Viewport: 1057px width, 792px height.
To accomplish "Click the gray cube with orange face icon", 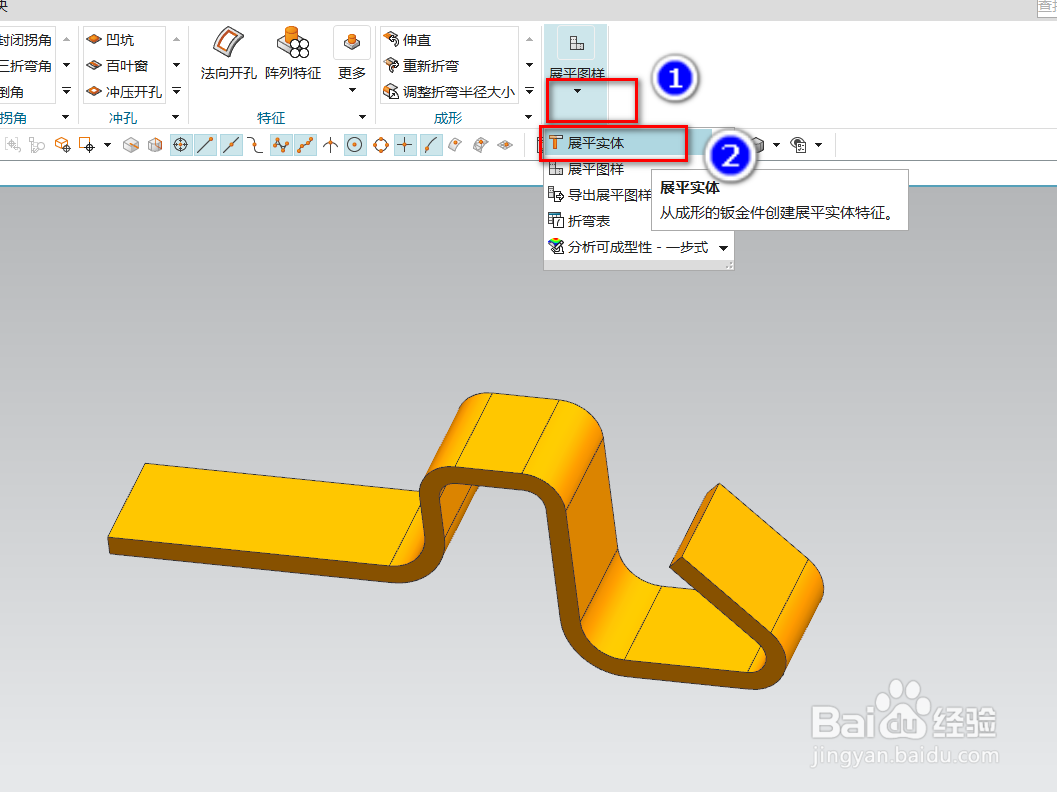I will [155, 145].
